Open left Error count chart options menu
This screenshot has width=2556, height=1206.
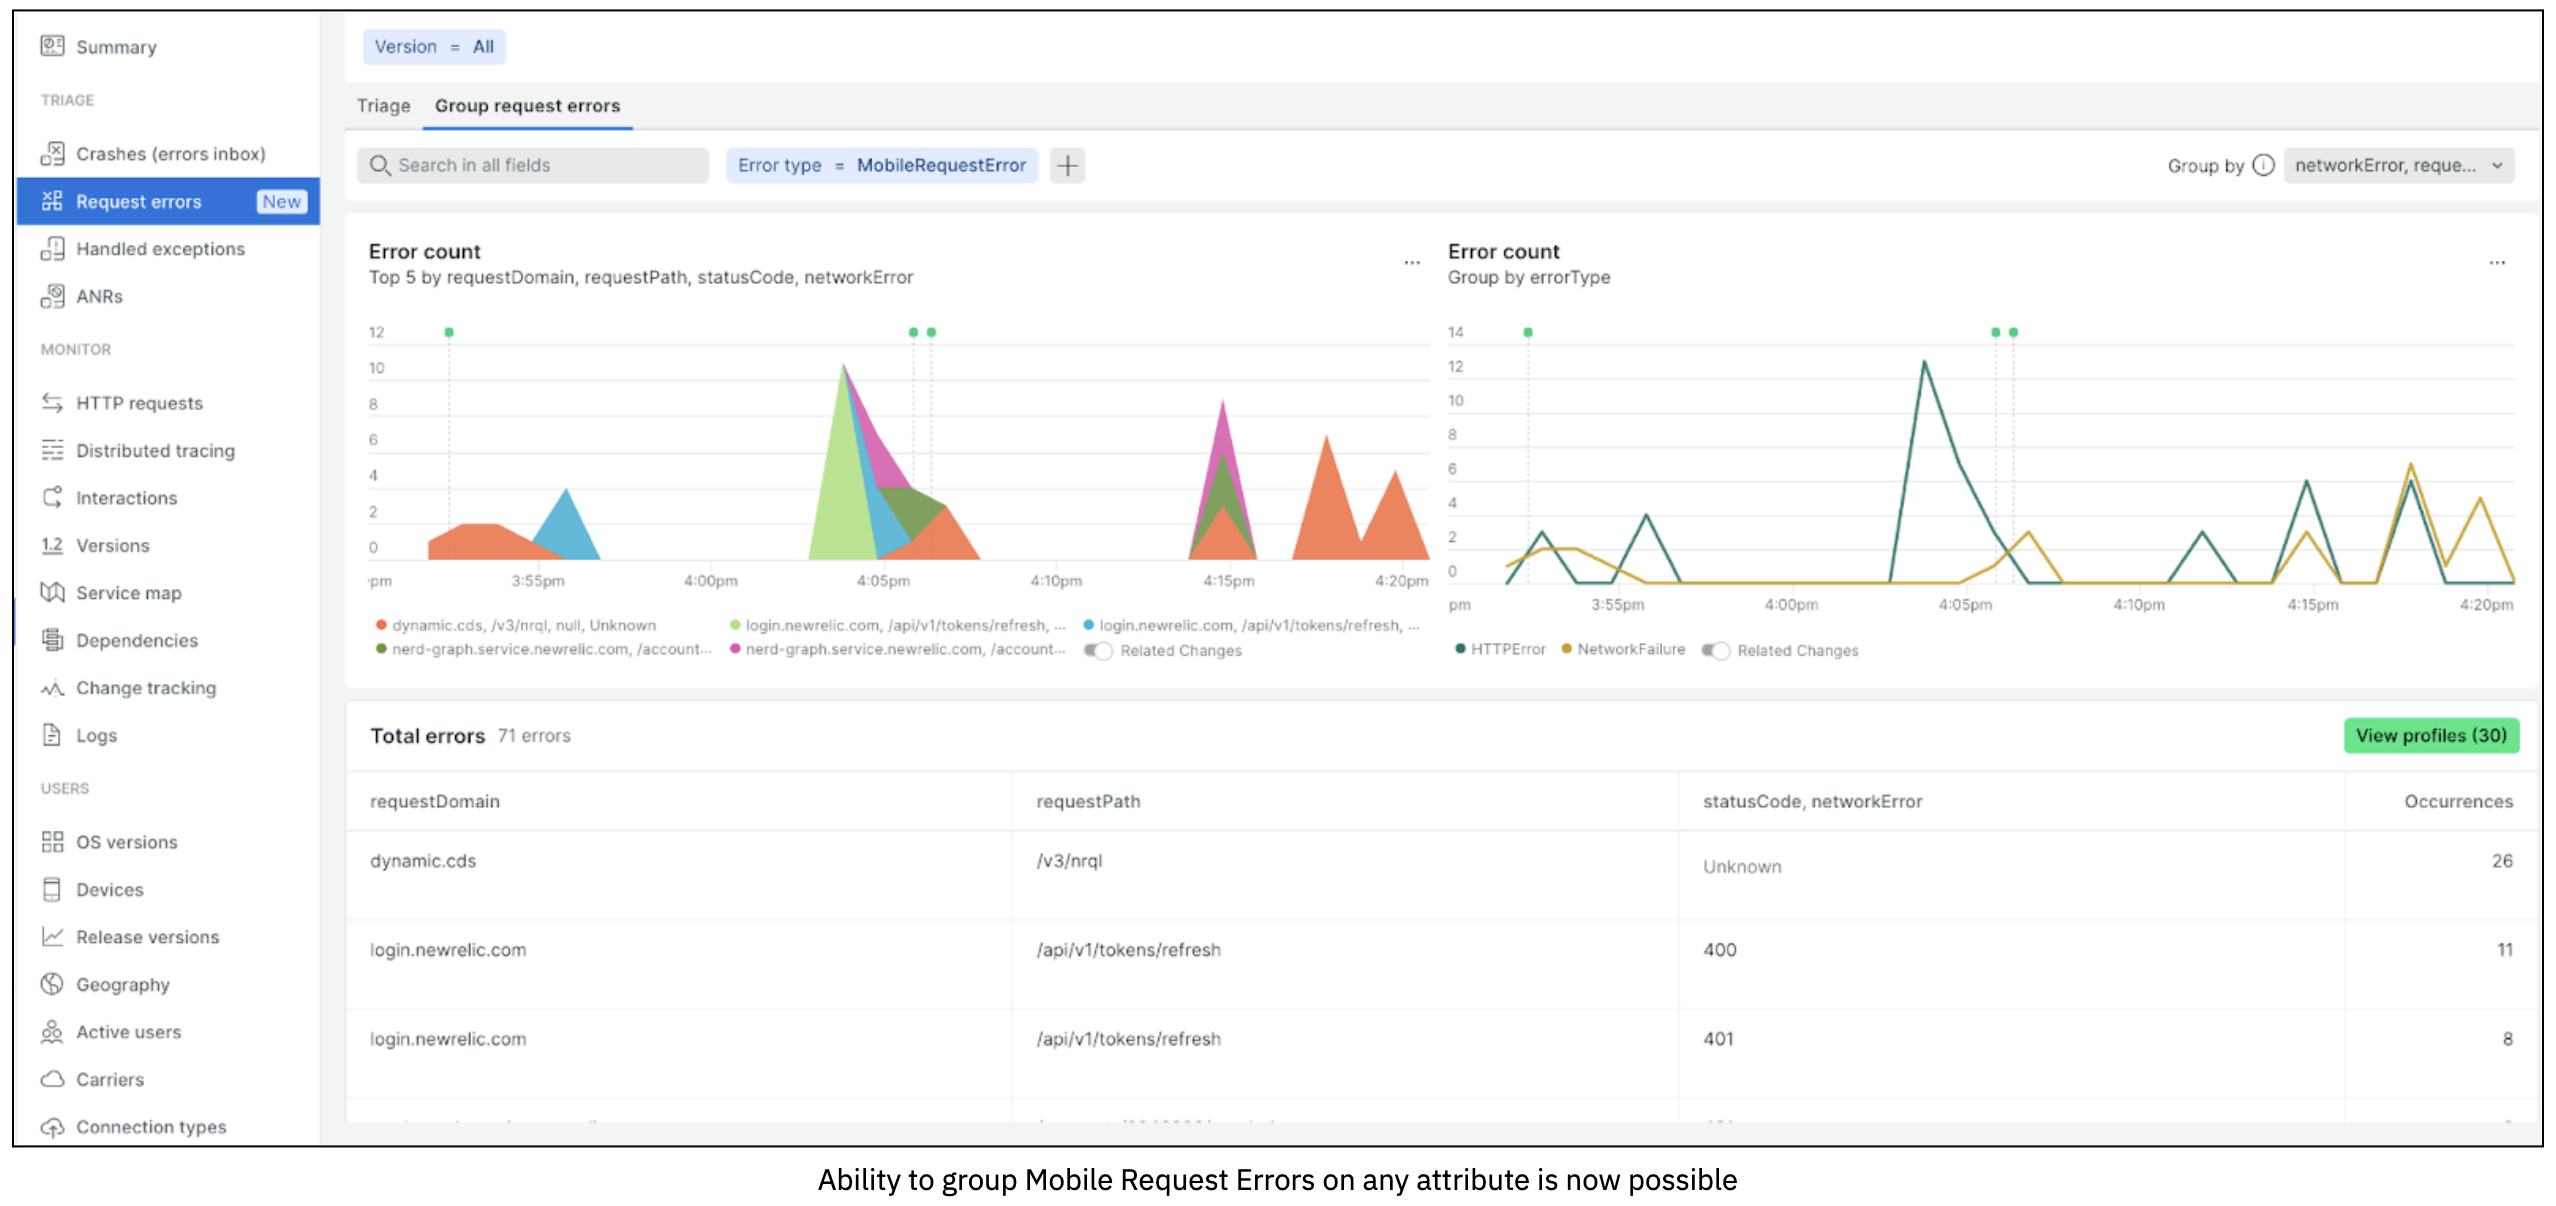click(1411, 262)
